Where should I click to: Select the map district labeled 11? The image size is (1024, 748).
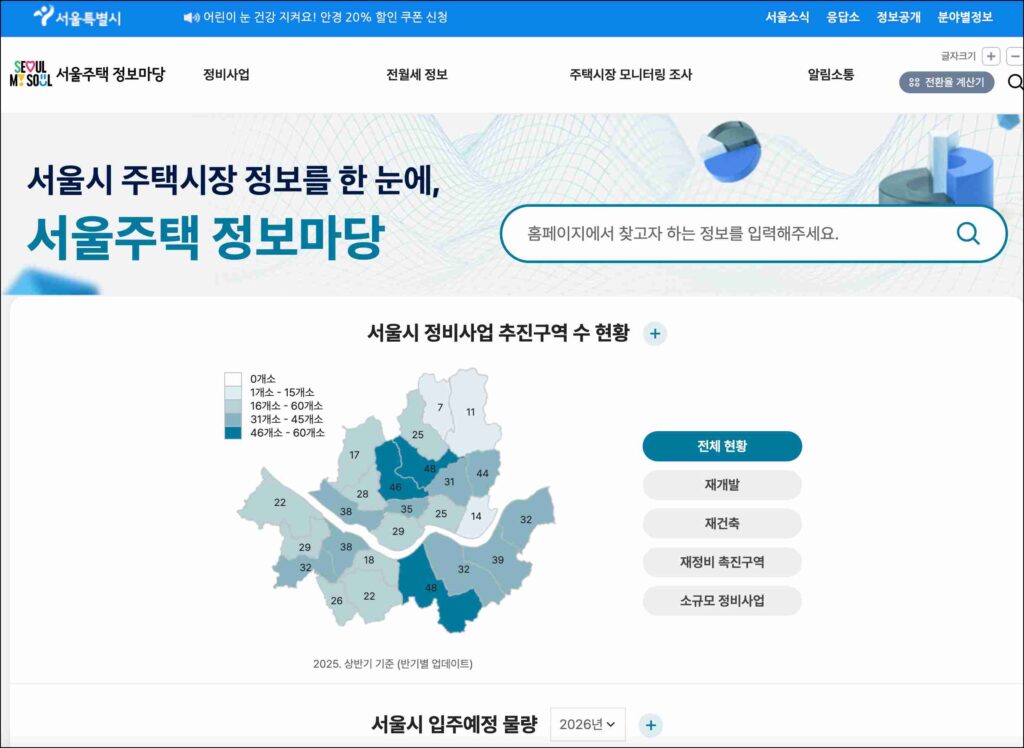470,412
